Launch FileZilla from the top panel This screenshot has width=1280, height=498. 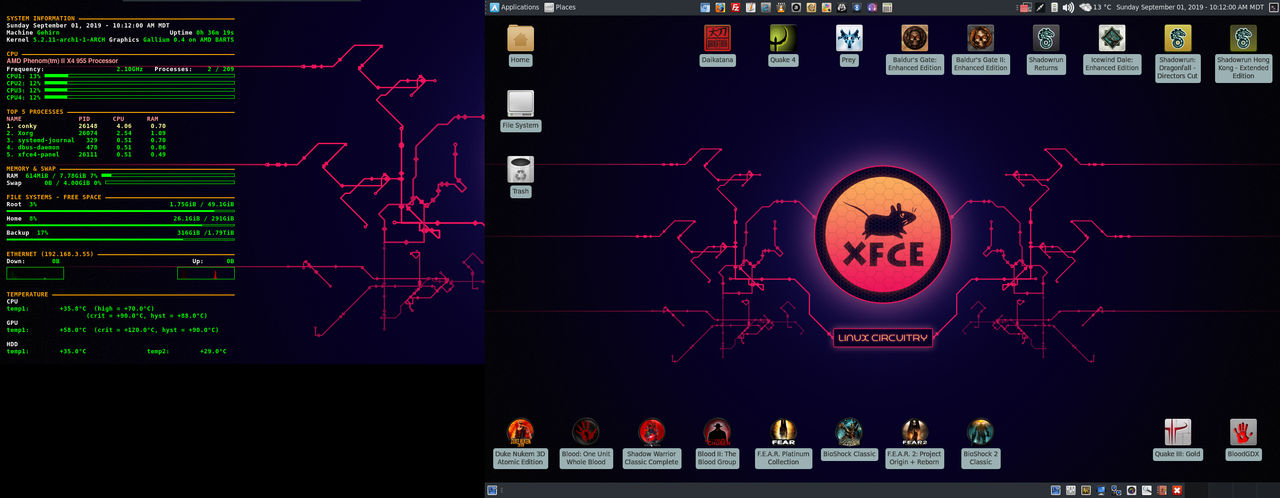tap(735, 7)
